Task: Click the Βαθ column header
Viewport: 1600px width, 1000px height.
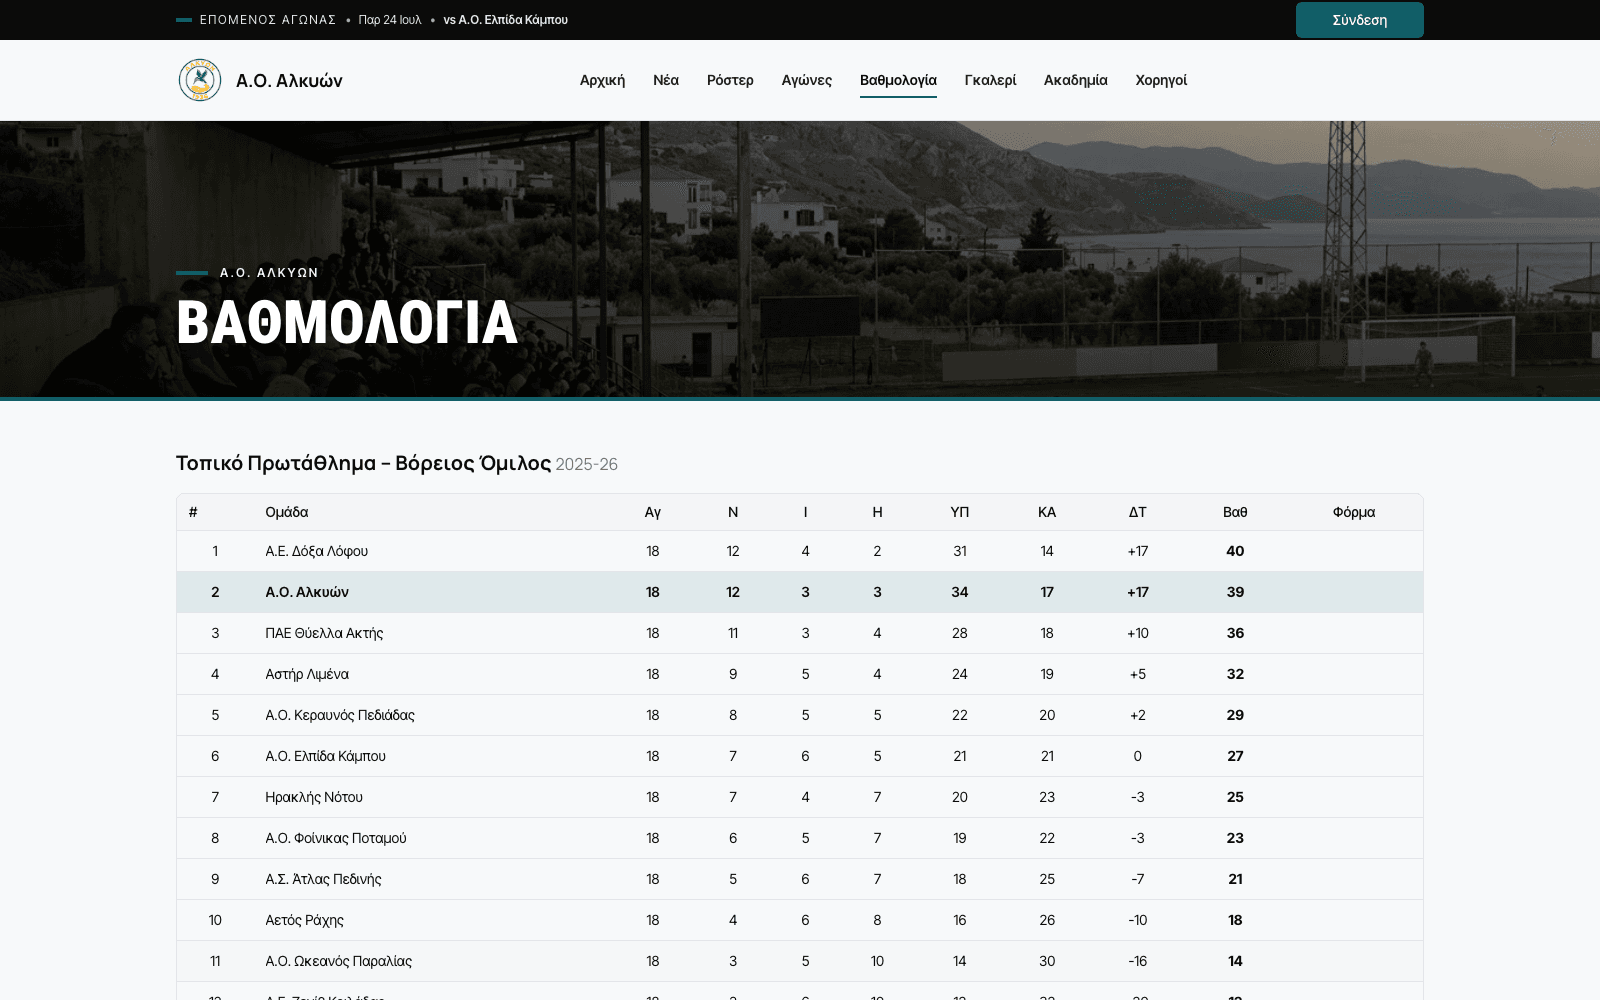Action: pos(1235,512)
